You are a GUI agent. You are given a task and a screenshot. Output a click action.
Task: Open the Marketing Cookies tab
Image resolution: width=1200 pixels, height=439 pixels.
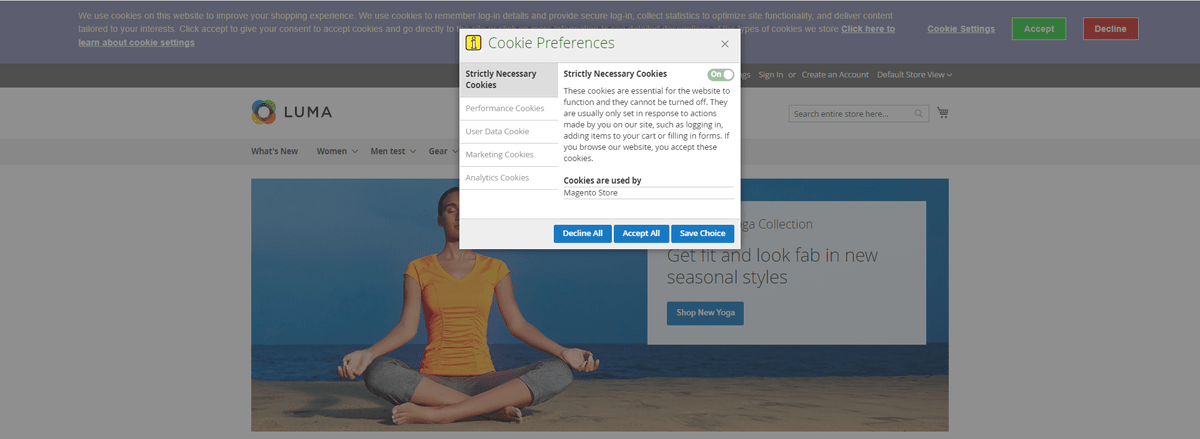[499, 155]
